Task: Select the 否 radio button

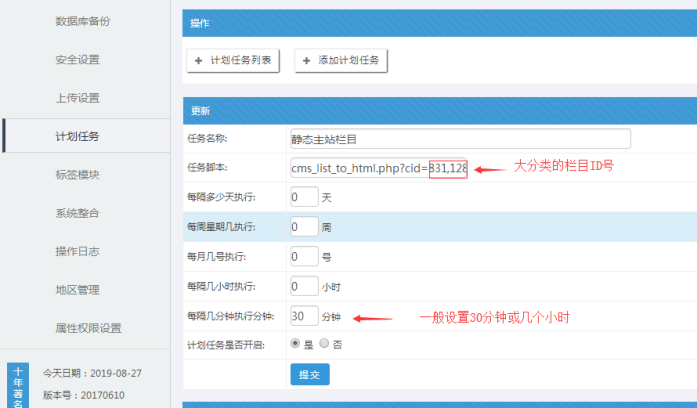Action: [323, 343]
